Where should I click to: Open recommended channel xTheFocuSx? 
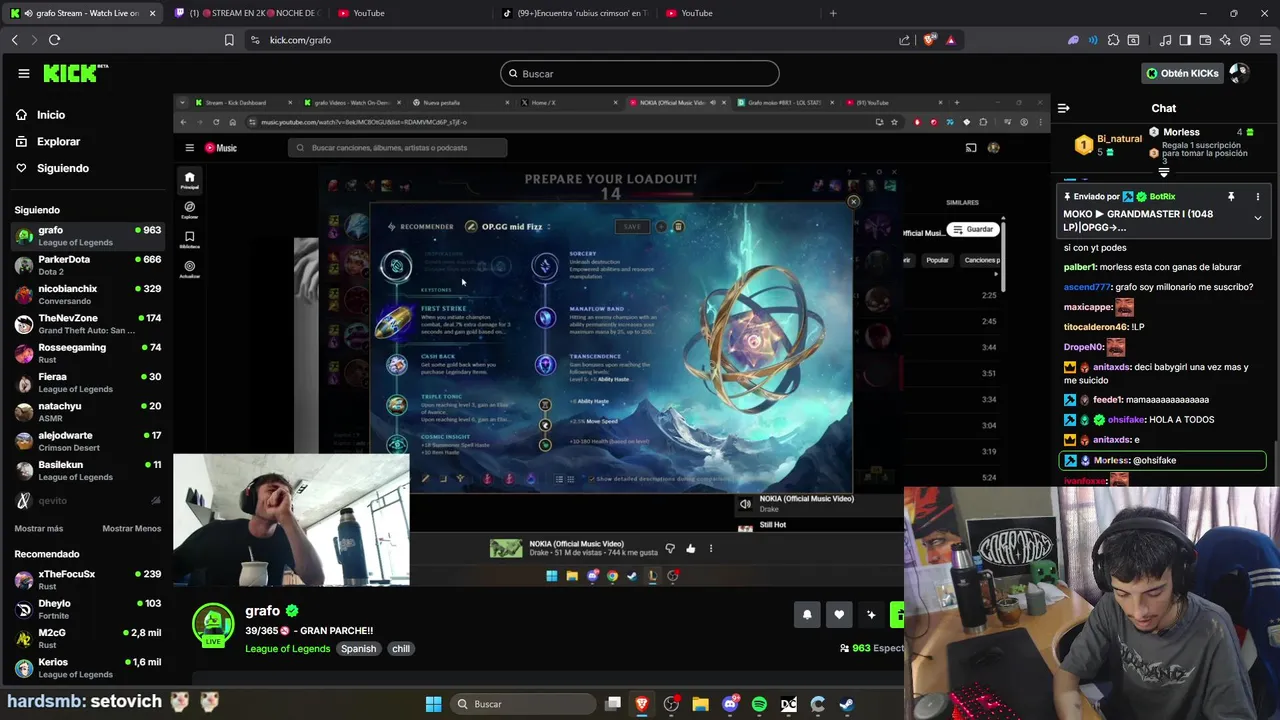tap(88, 580)
